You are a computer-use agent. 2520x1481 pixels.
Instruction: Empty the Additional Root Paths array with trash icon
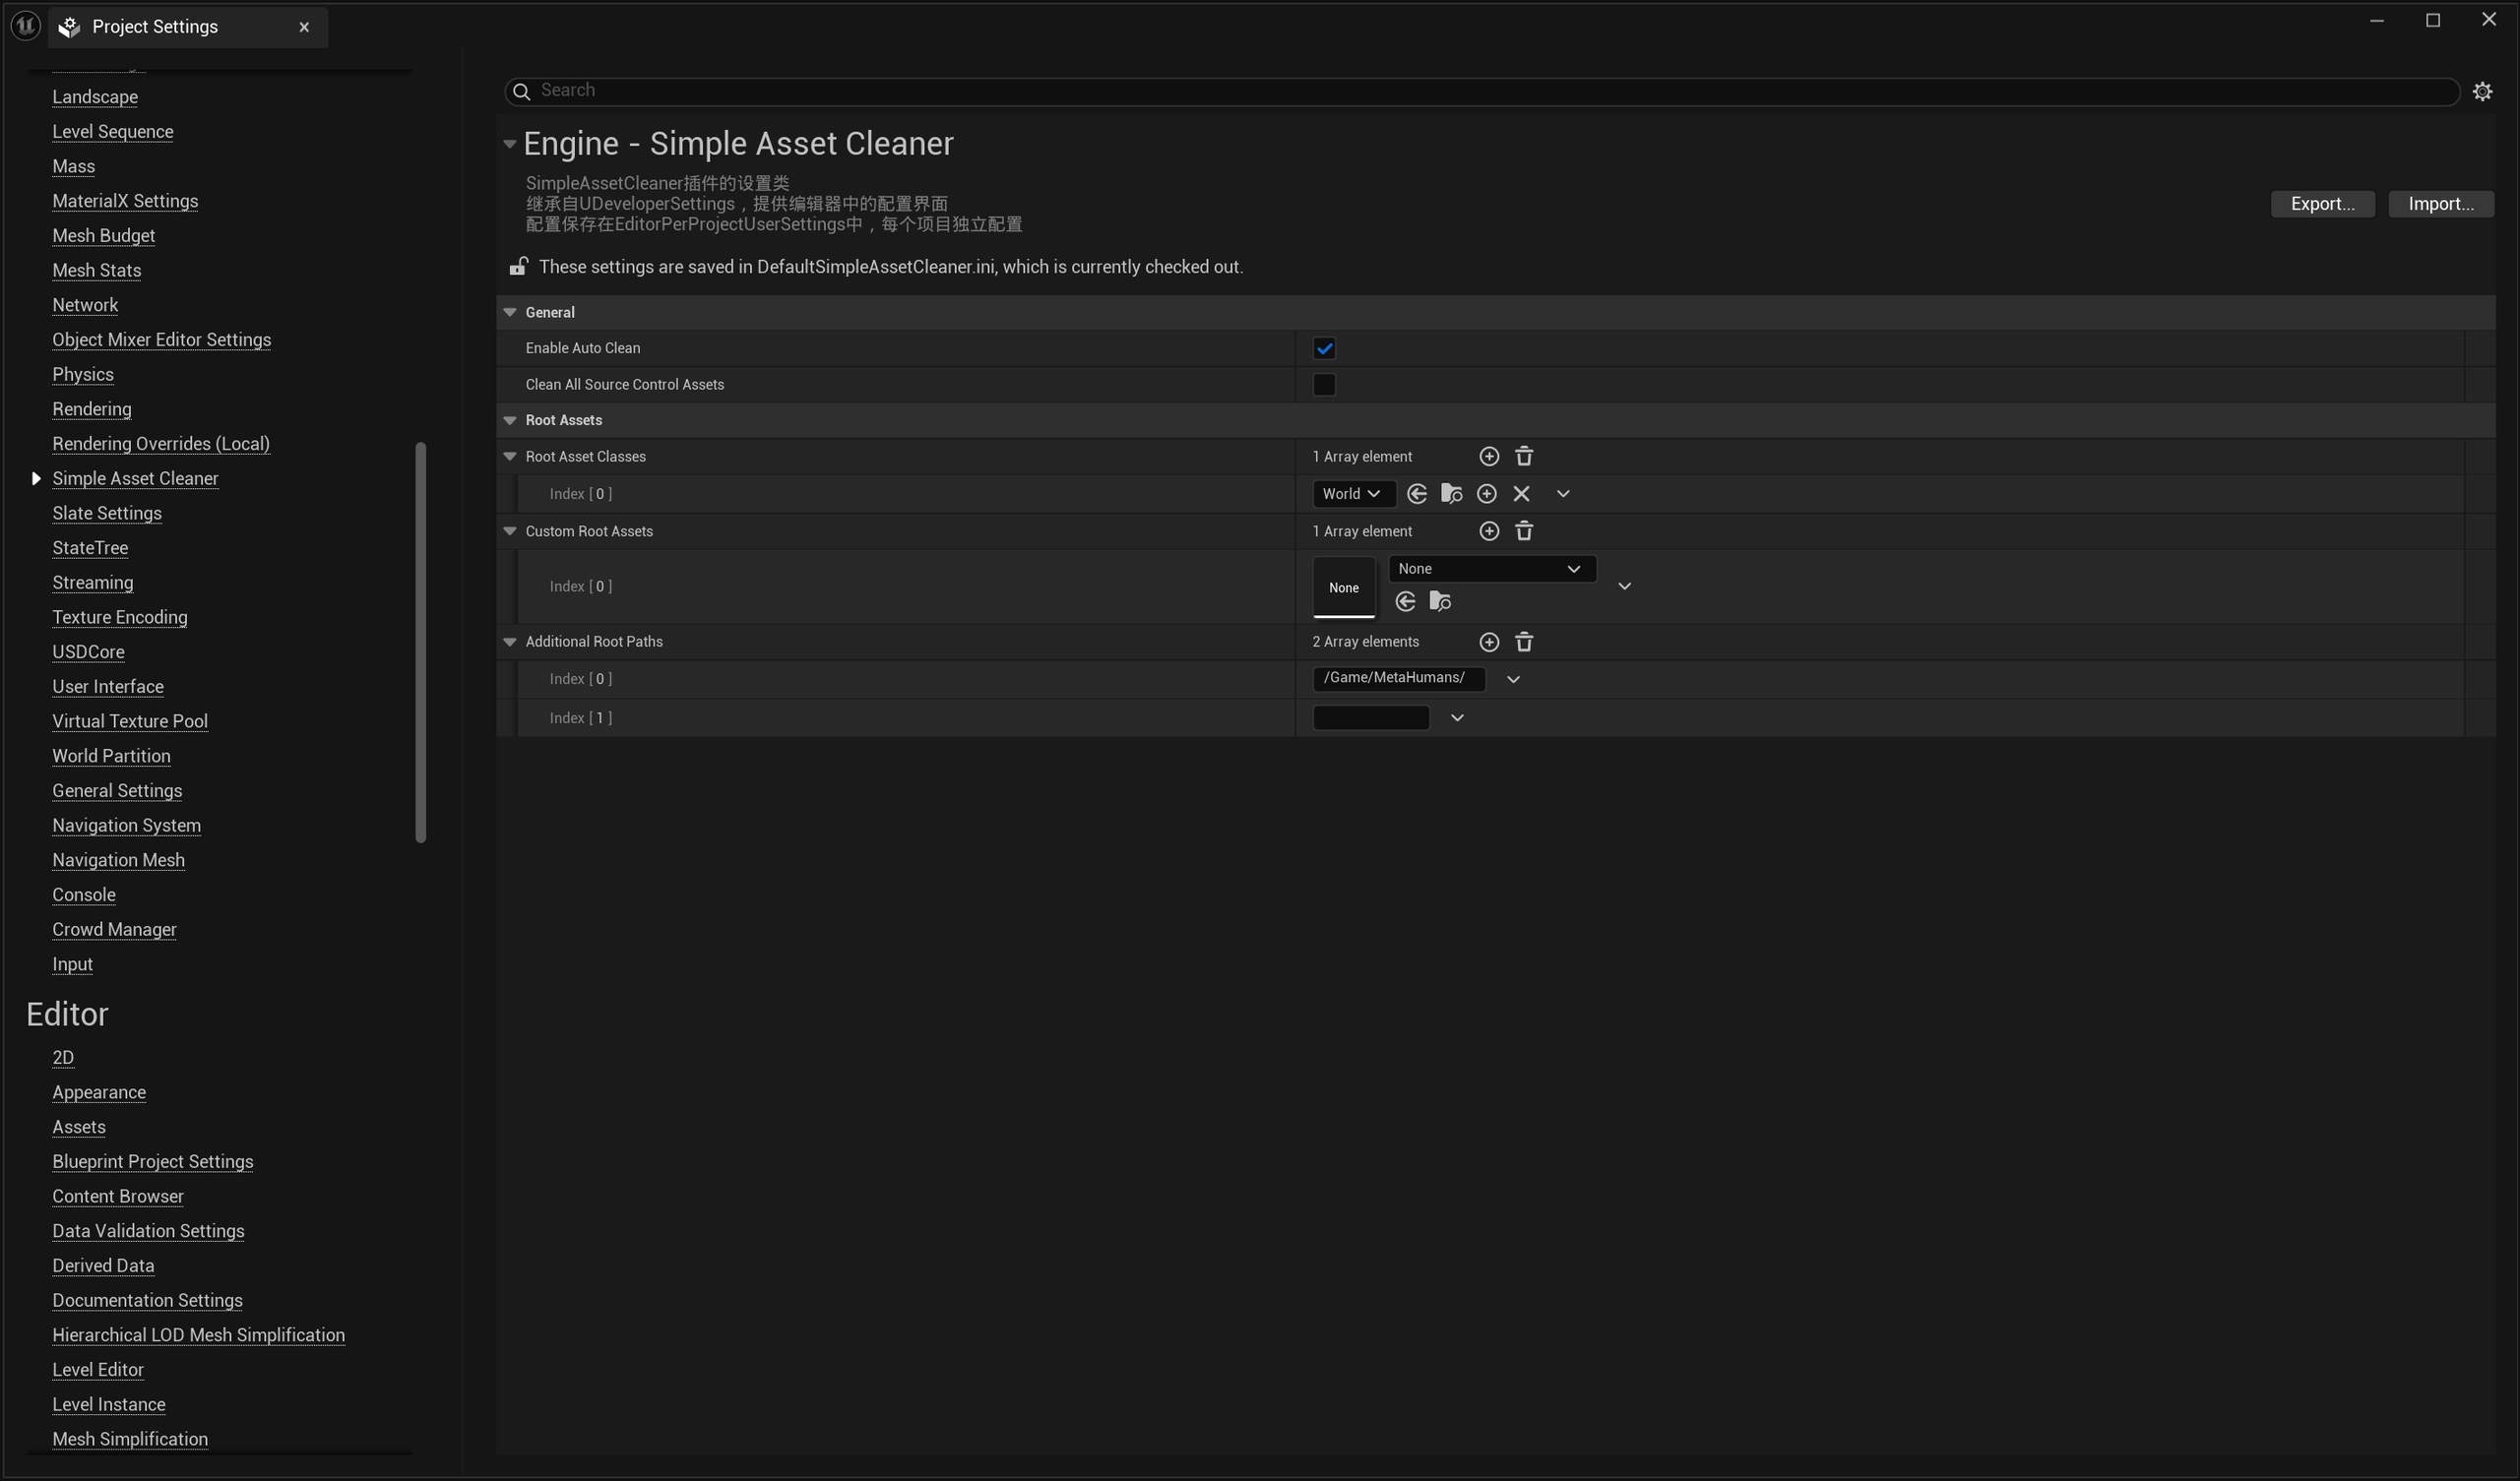tap(1524, 642)
